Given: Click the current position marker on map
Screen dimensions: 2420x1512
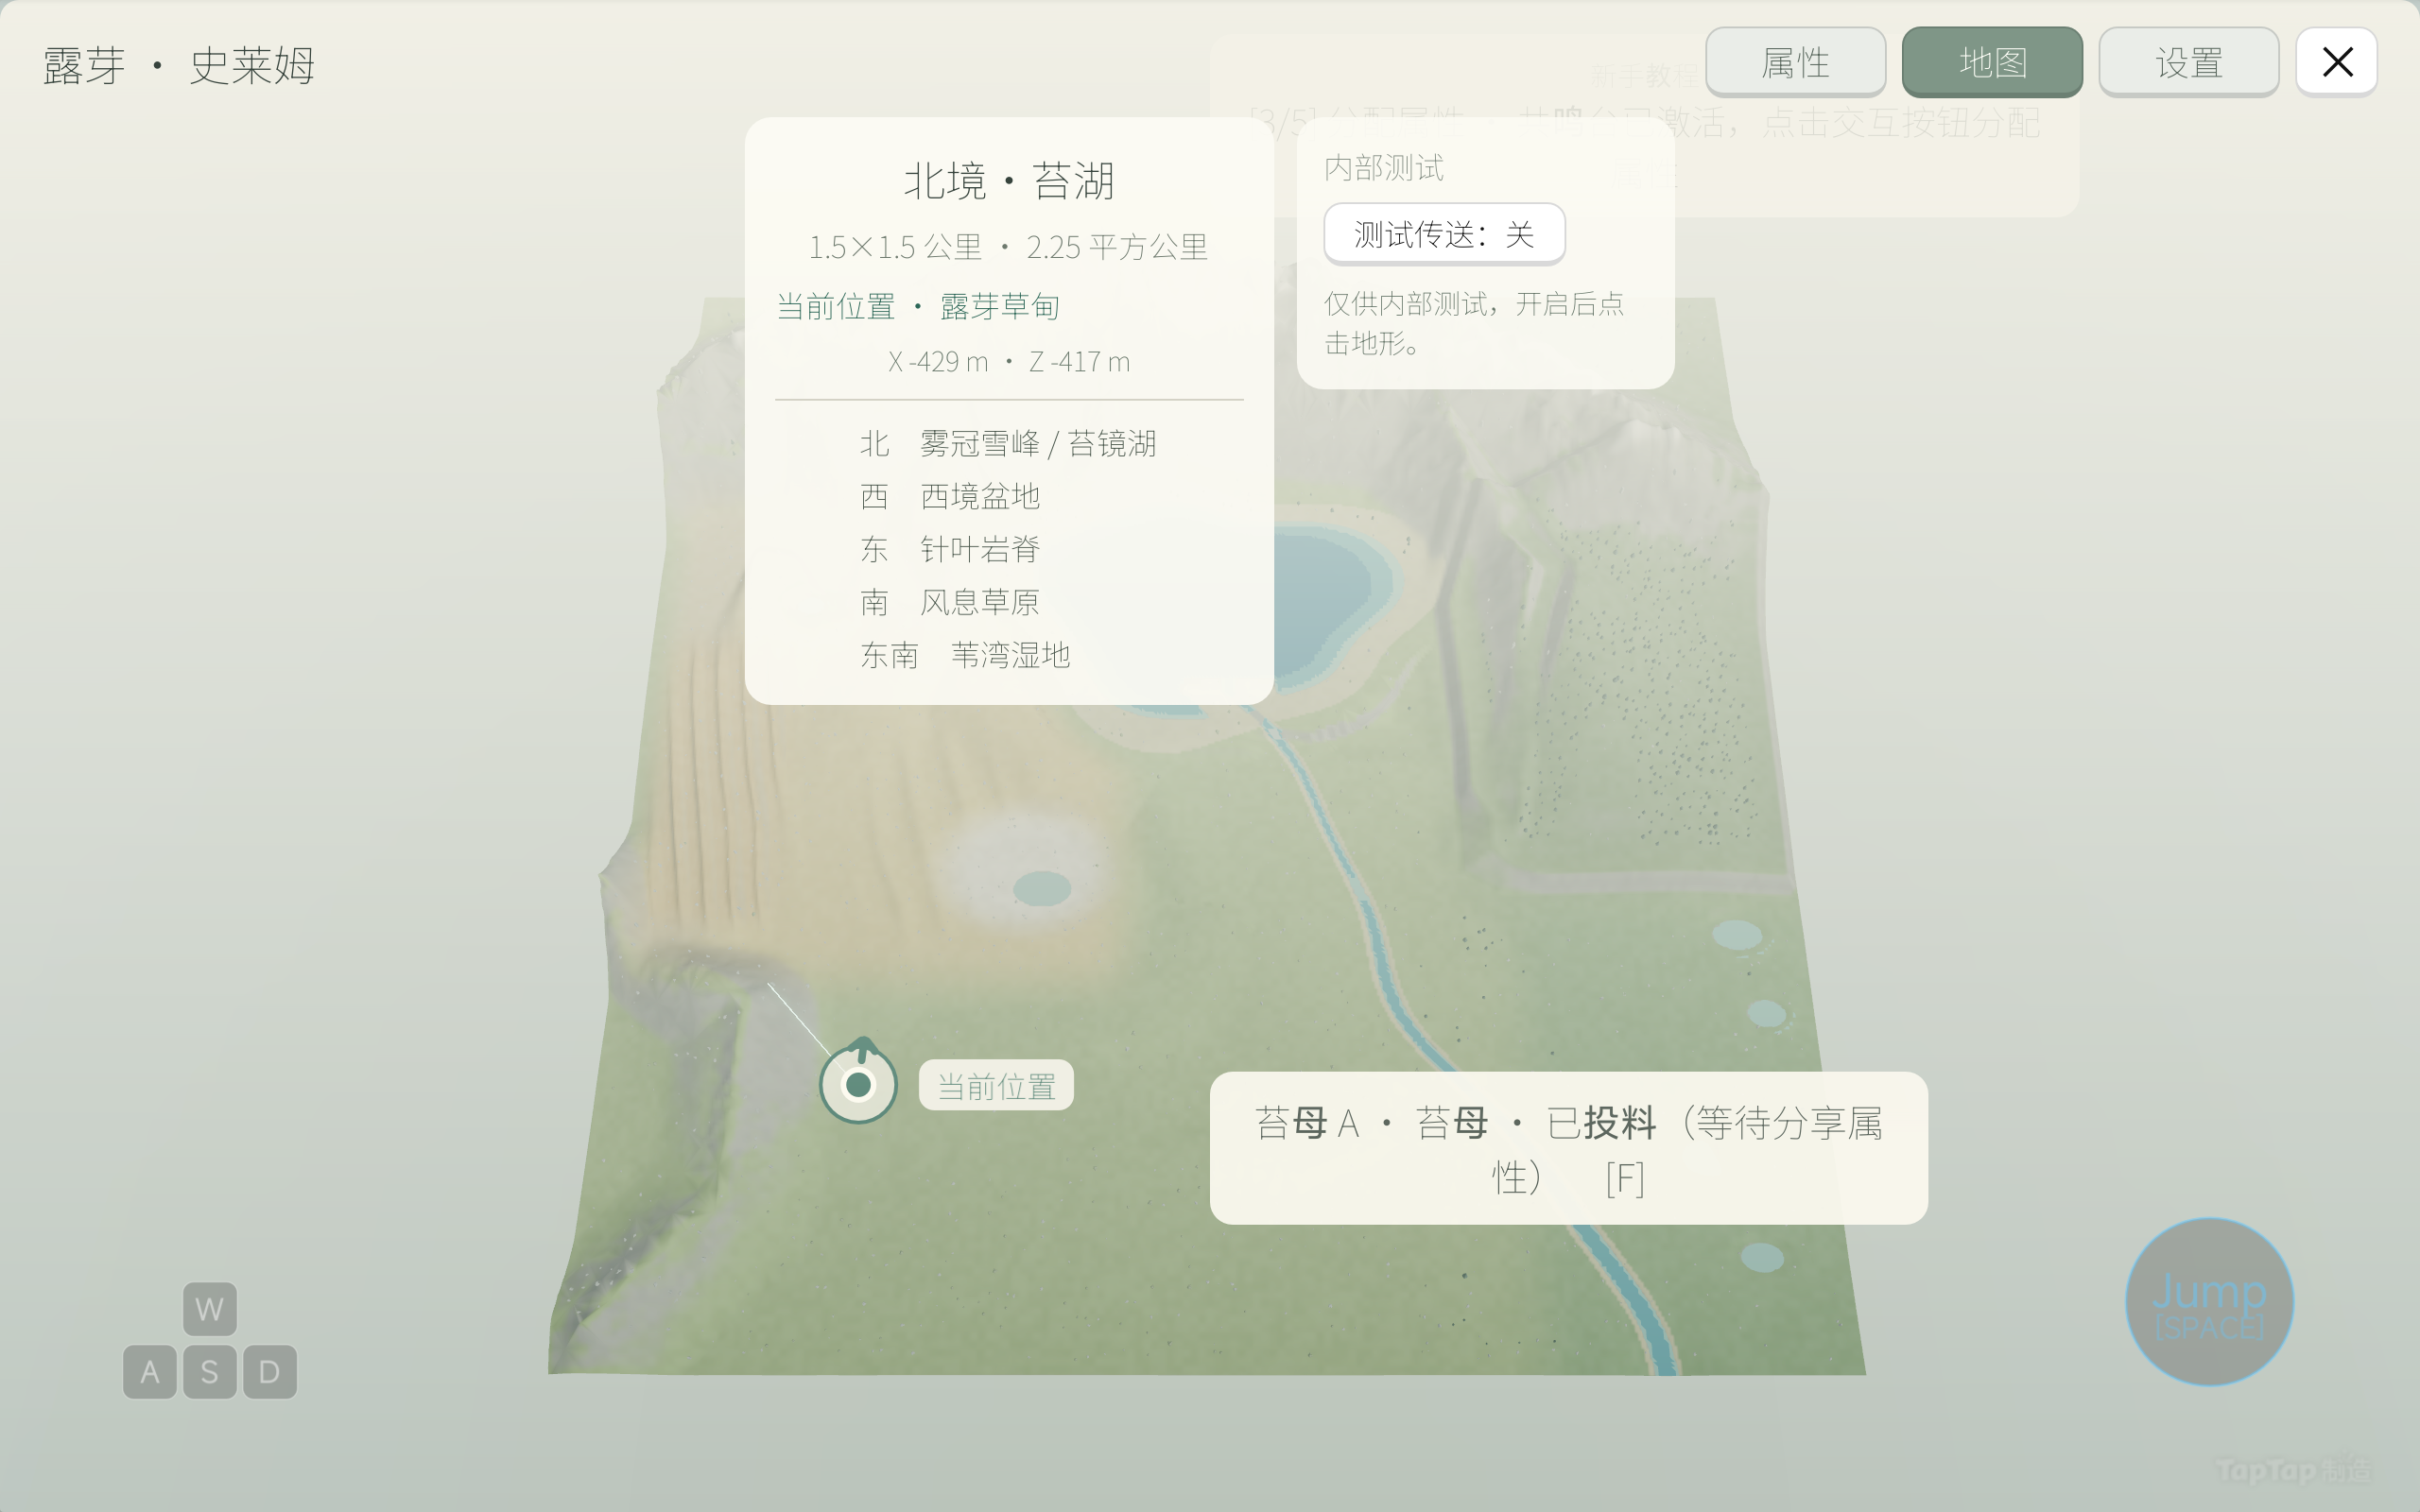Looking at the screenshot, I should 858,1083.
